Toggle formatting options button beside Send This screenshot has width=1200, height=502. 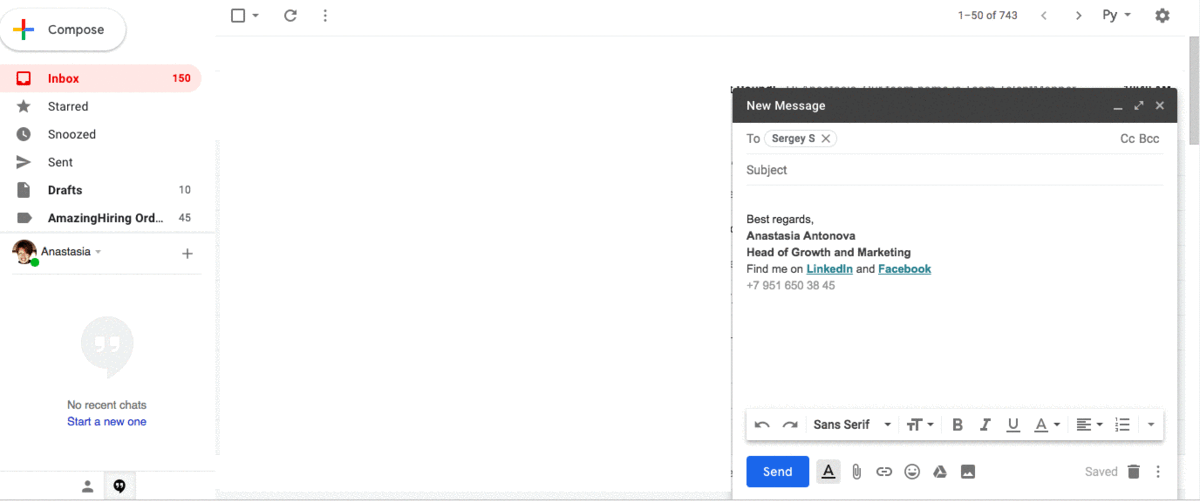[828, 472]
